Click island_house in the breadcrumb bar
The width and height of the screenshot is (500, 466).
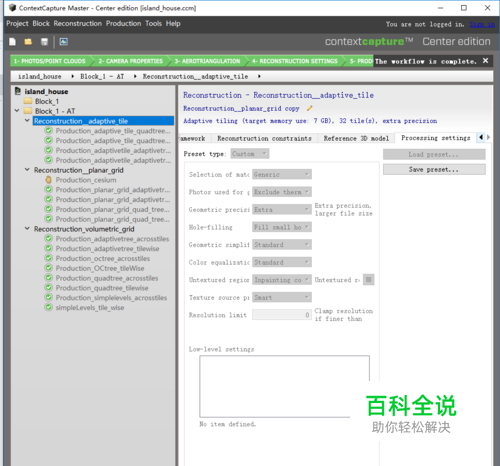(x=40, y=76)
